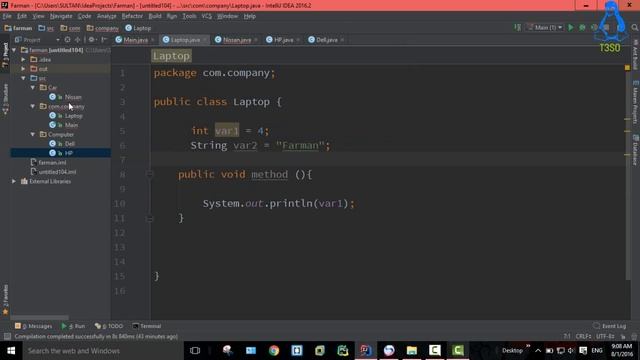This screenshot has height=360, width=640.
Task: Open the Analyze menu
Action: tap(107, 16)
